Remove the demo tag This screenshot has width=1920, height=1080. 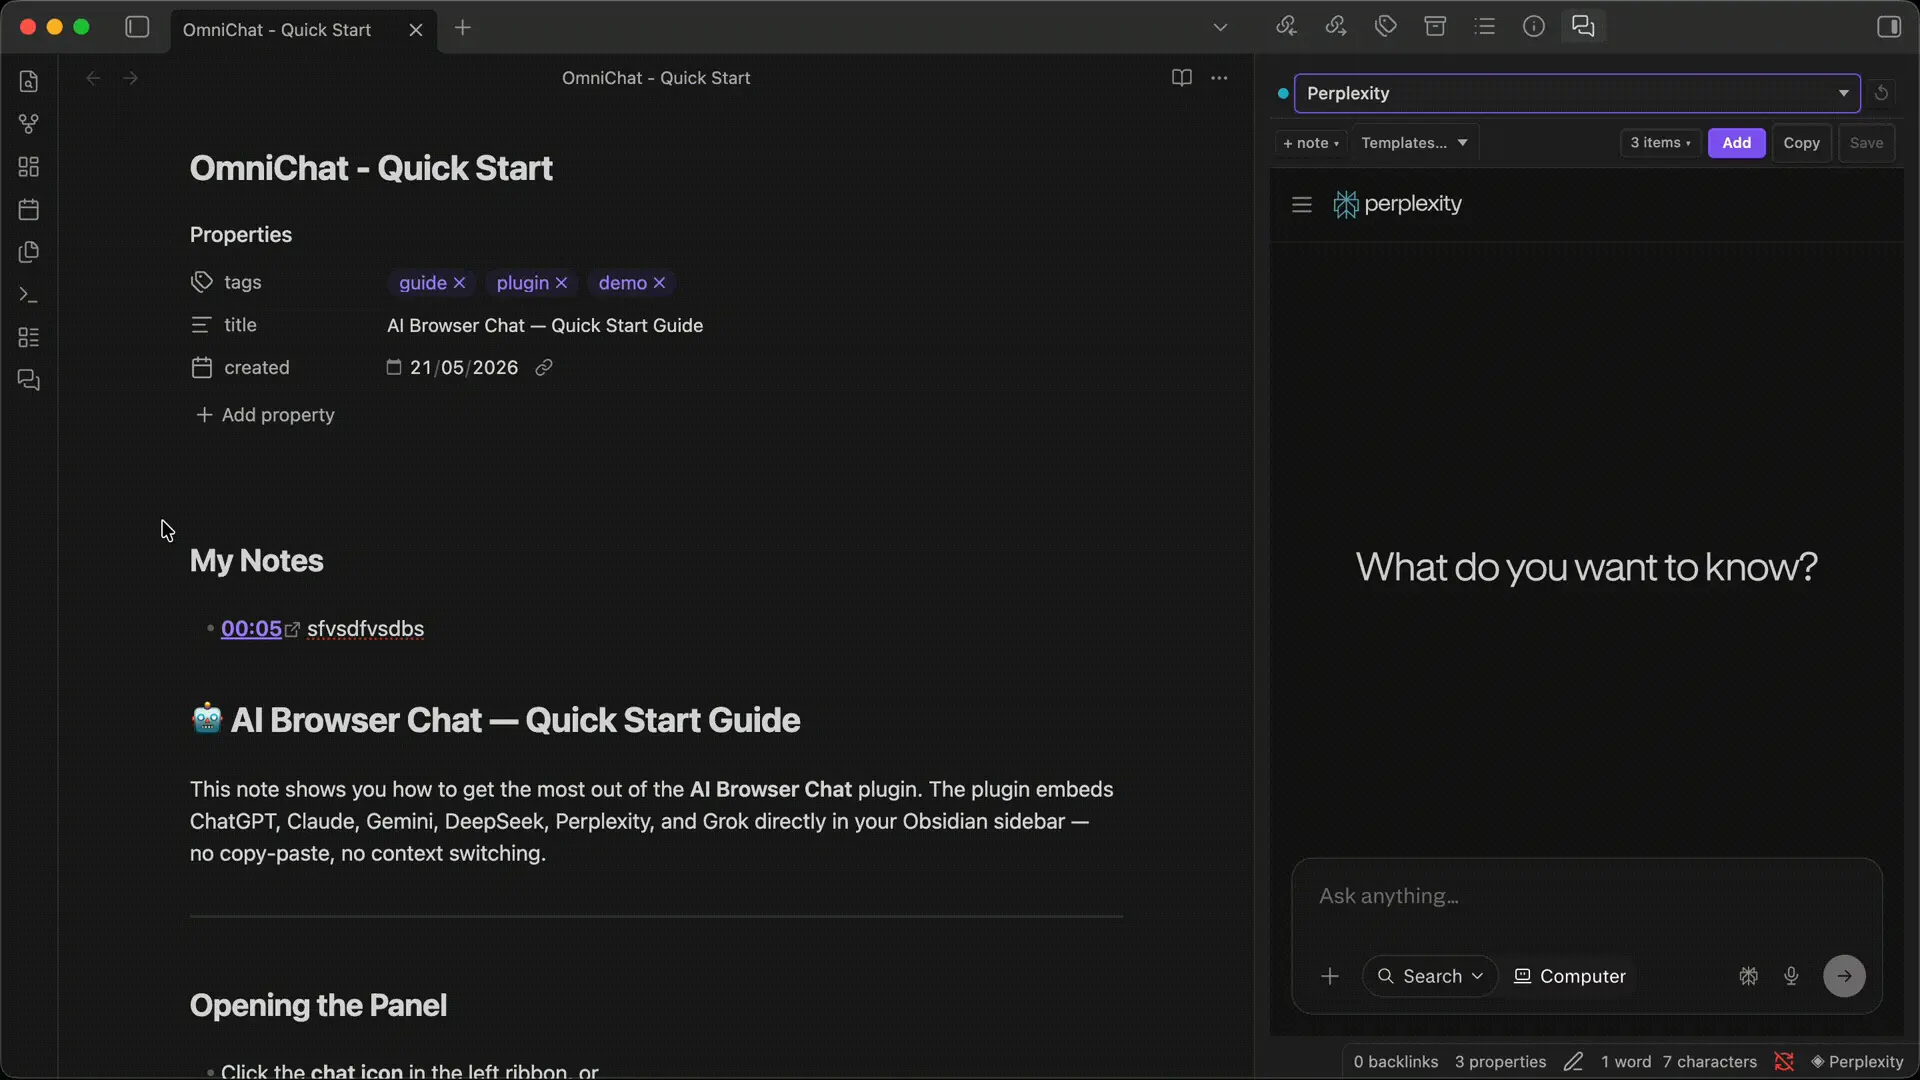pyautogui.click(x=659, y=283)
